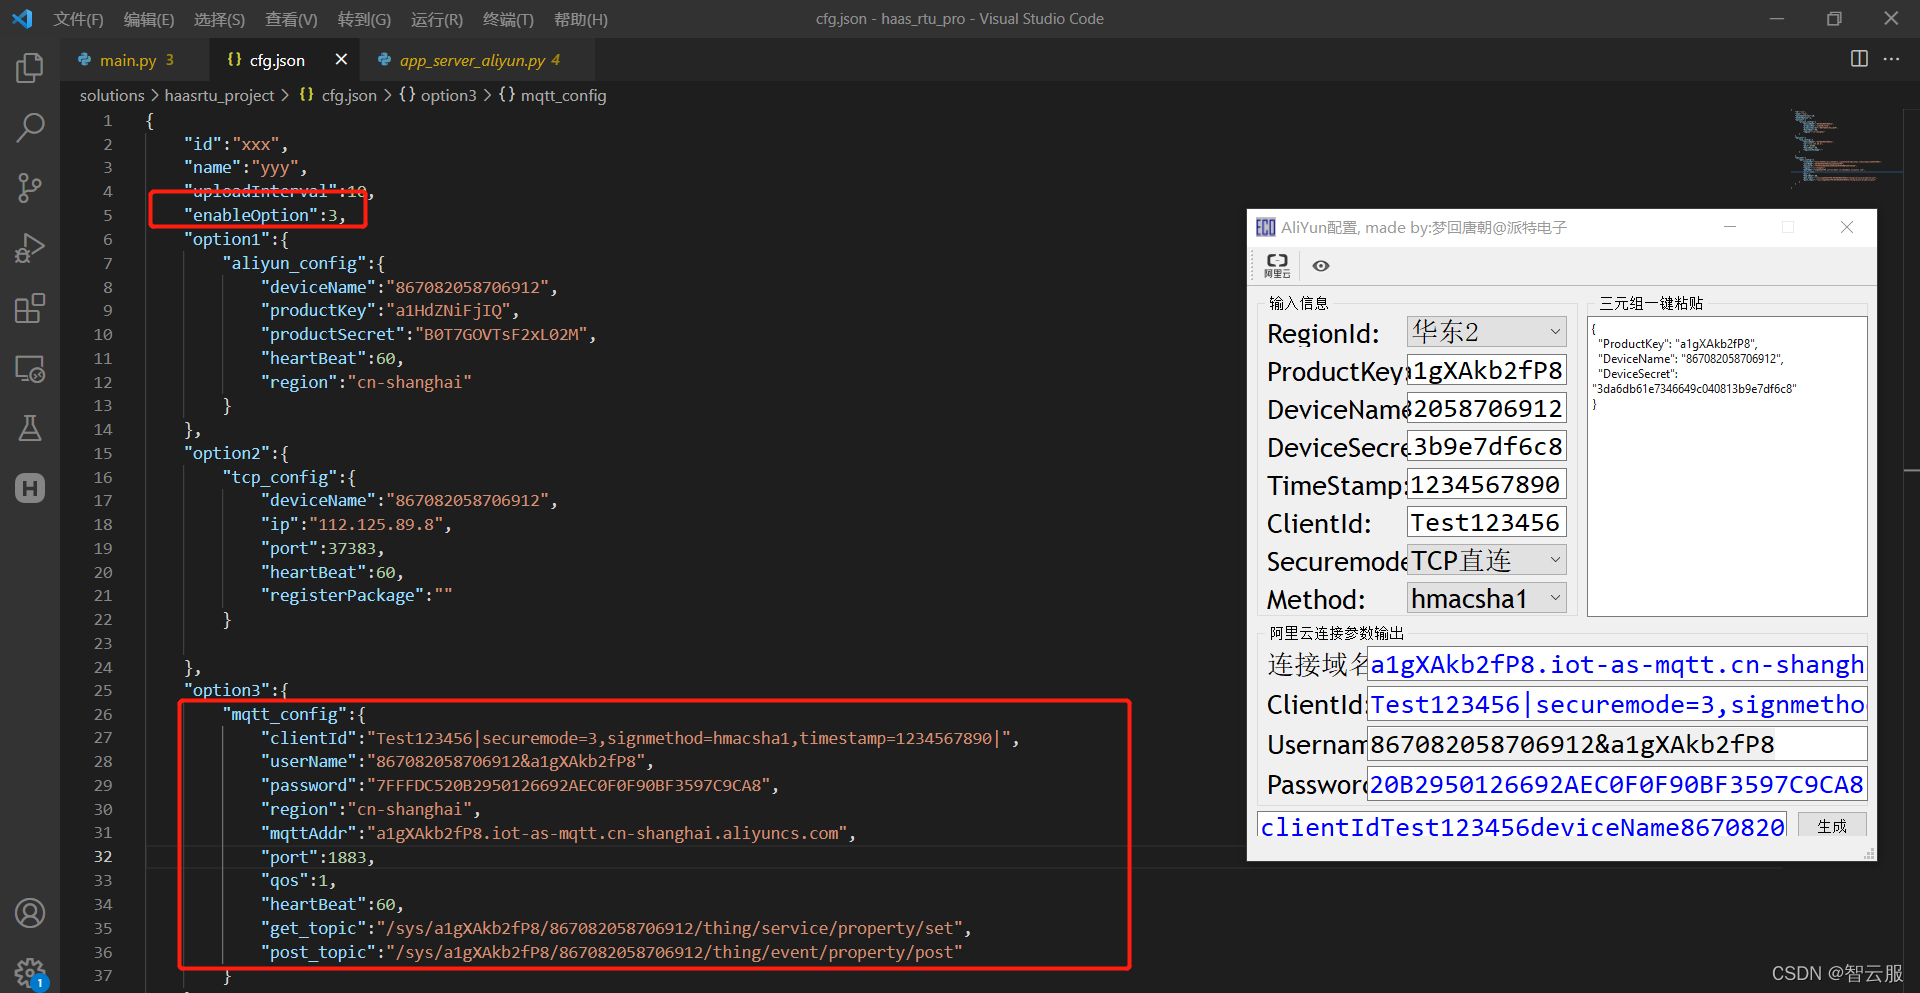Viewport: 1920px width, 993px height.
Task: Close the cfg.json tab
Action: coord(341,59)
